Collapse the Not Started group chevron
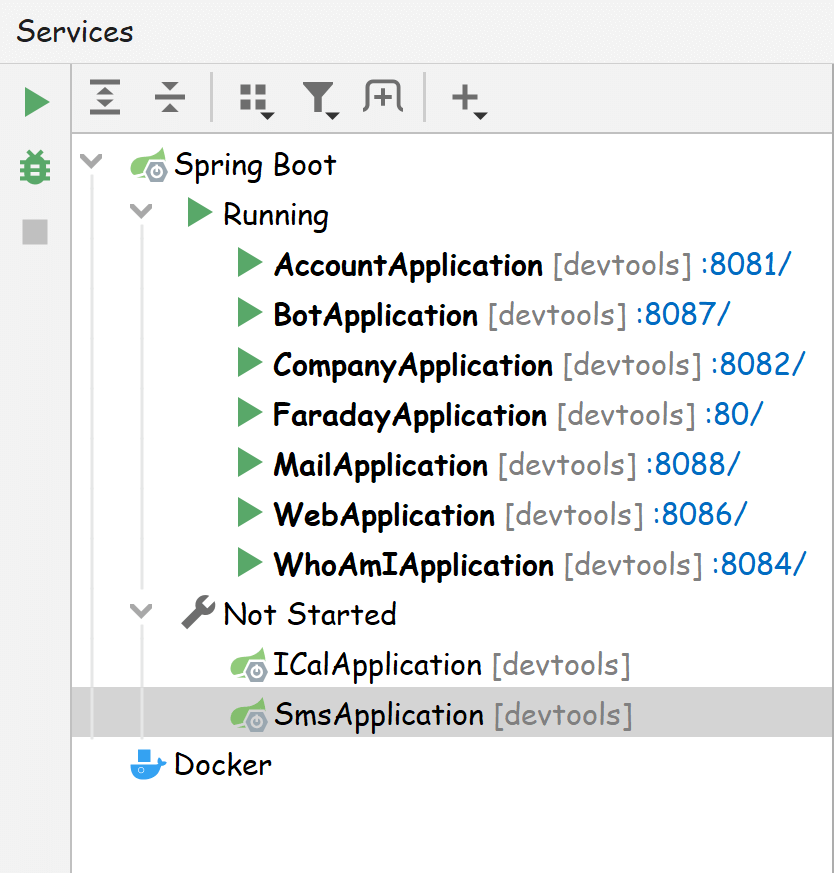 142,611
